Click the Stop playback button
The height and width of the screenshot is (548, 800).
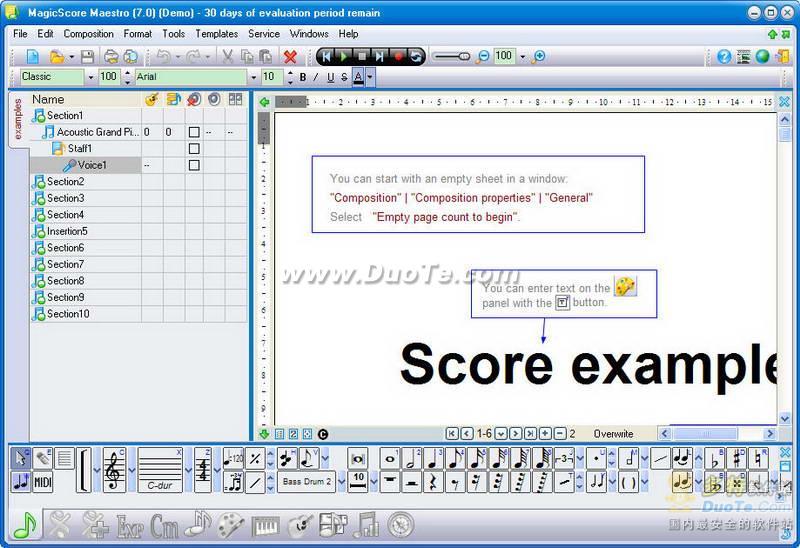pyautogui.click(x=362, y=56)
